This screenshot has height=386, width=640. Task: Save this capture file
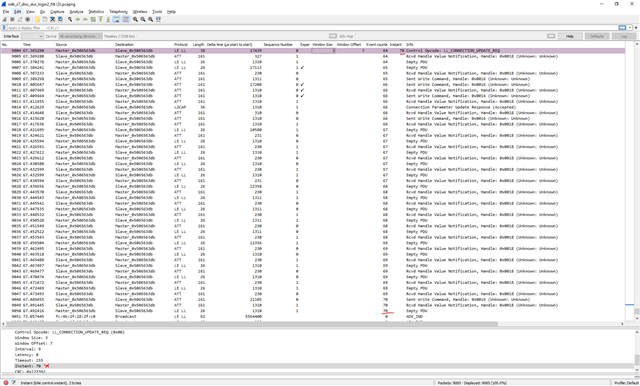pos(45,19)
